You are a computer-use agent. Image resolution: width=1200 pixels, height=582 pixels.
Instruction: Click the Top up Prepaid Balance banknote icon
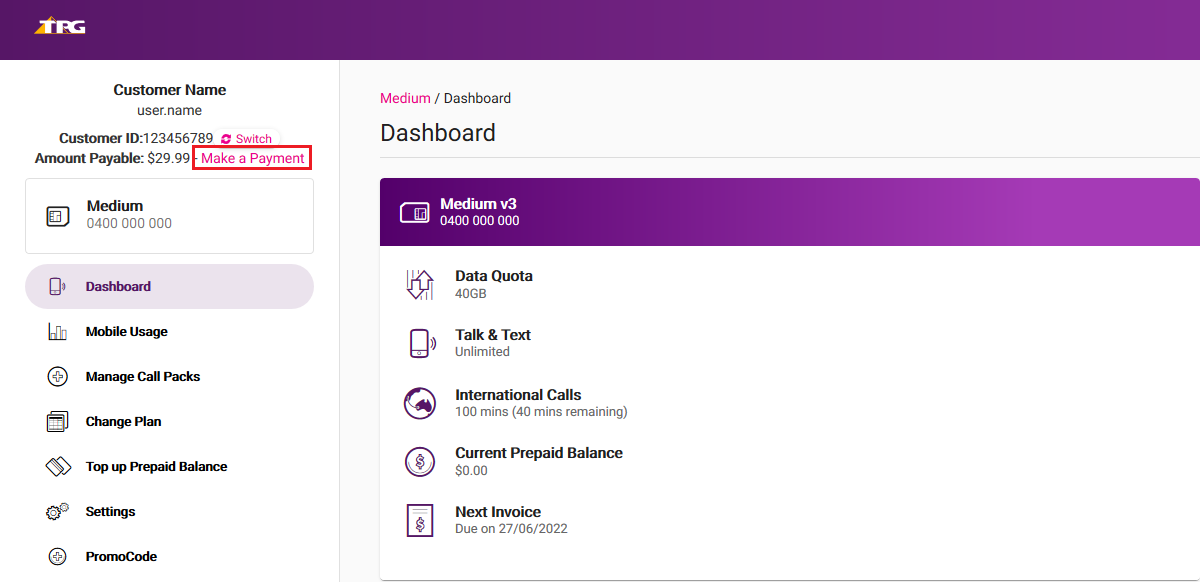(57, 466)
